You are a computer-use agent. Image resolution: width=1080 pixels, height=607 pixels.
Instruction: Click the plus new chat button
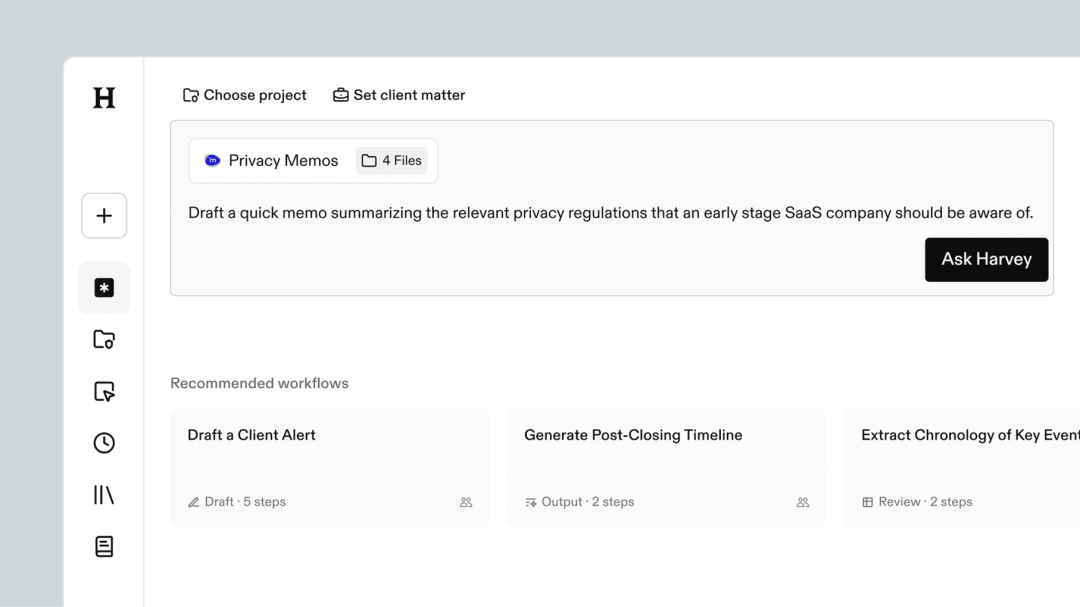click(104, 216)
